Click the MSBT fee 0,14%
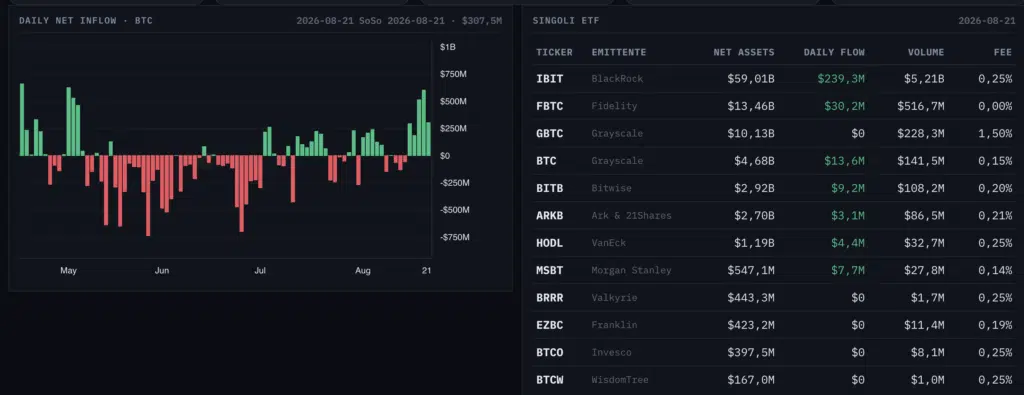 pyautogui.click(x=995, y=270)
